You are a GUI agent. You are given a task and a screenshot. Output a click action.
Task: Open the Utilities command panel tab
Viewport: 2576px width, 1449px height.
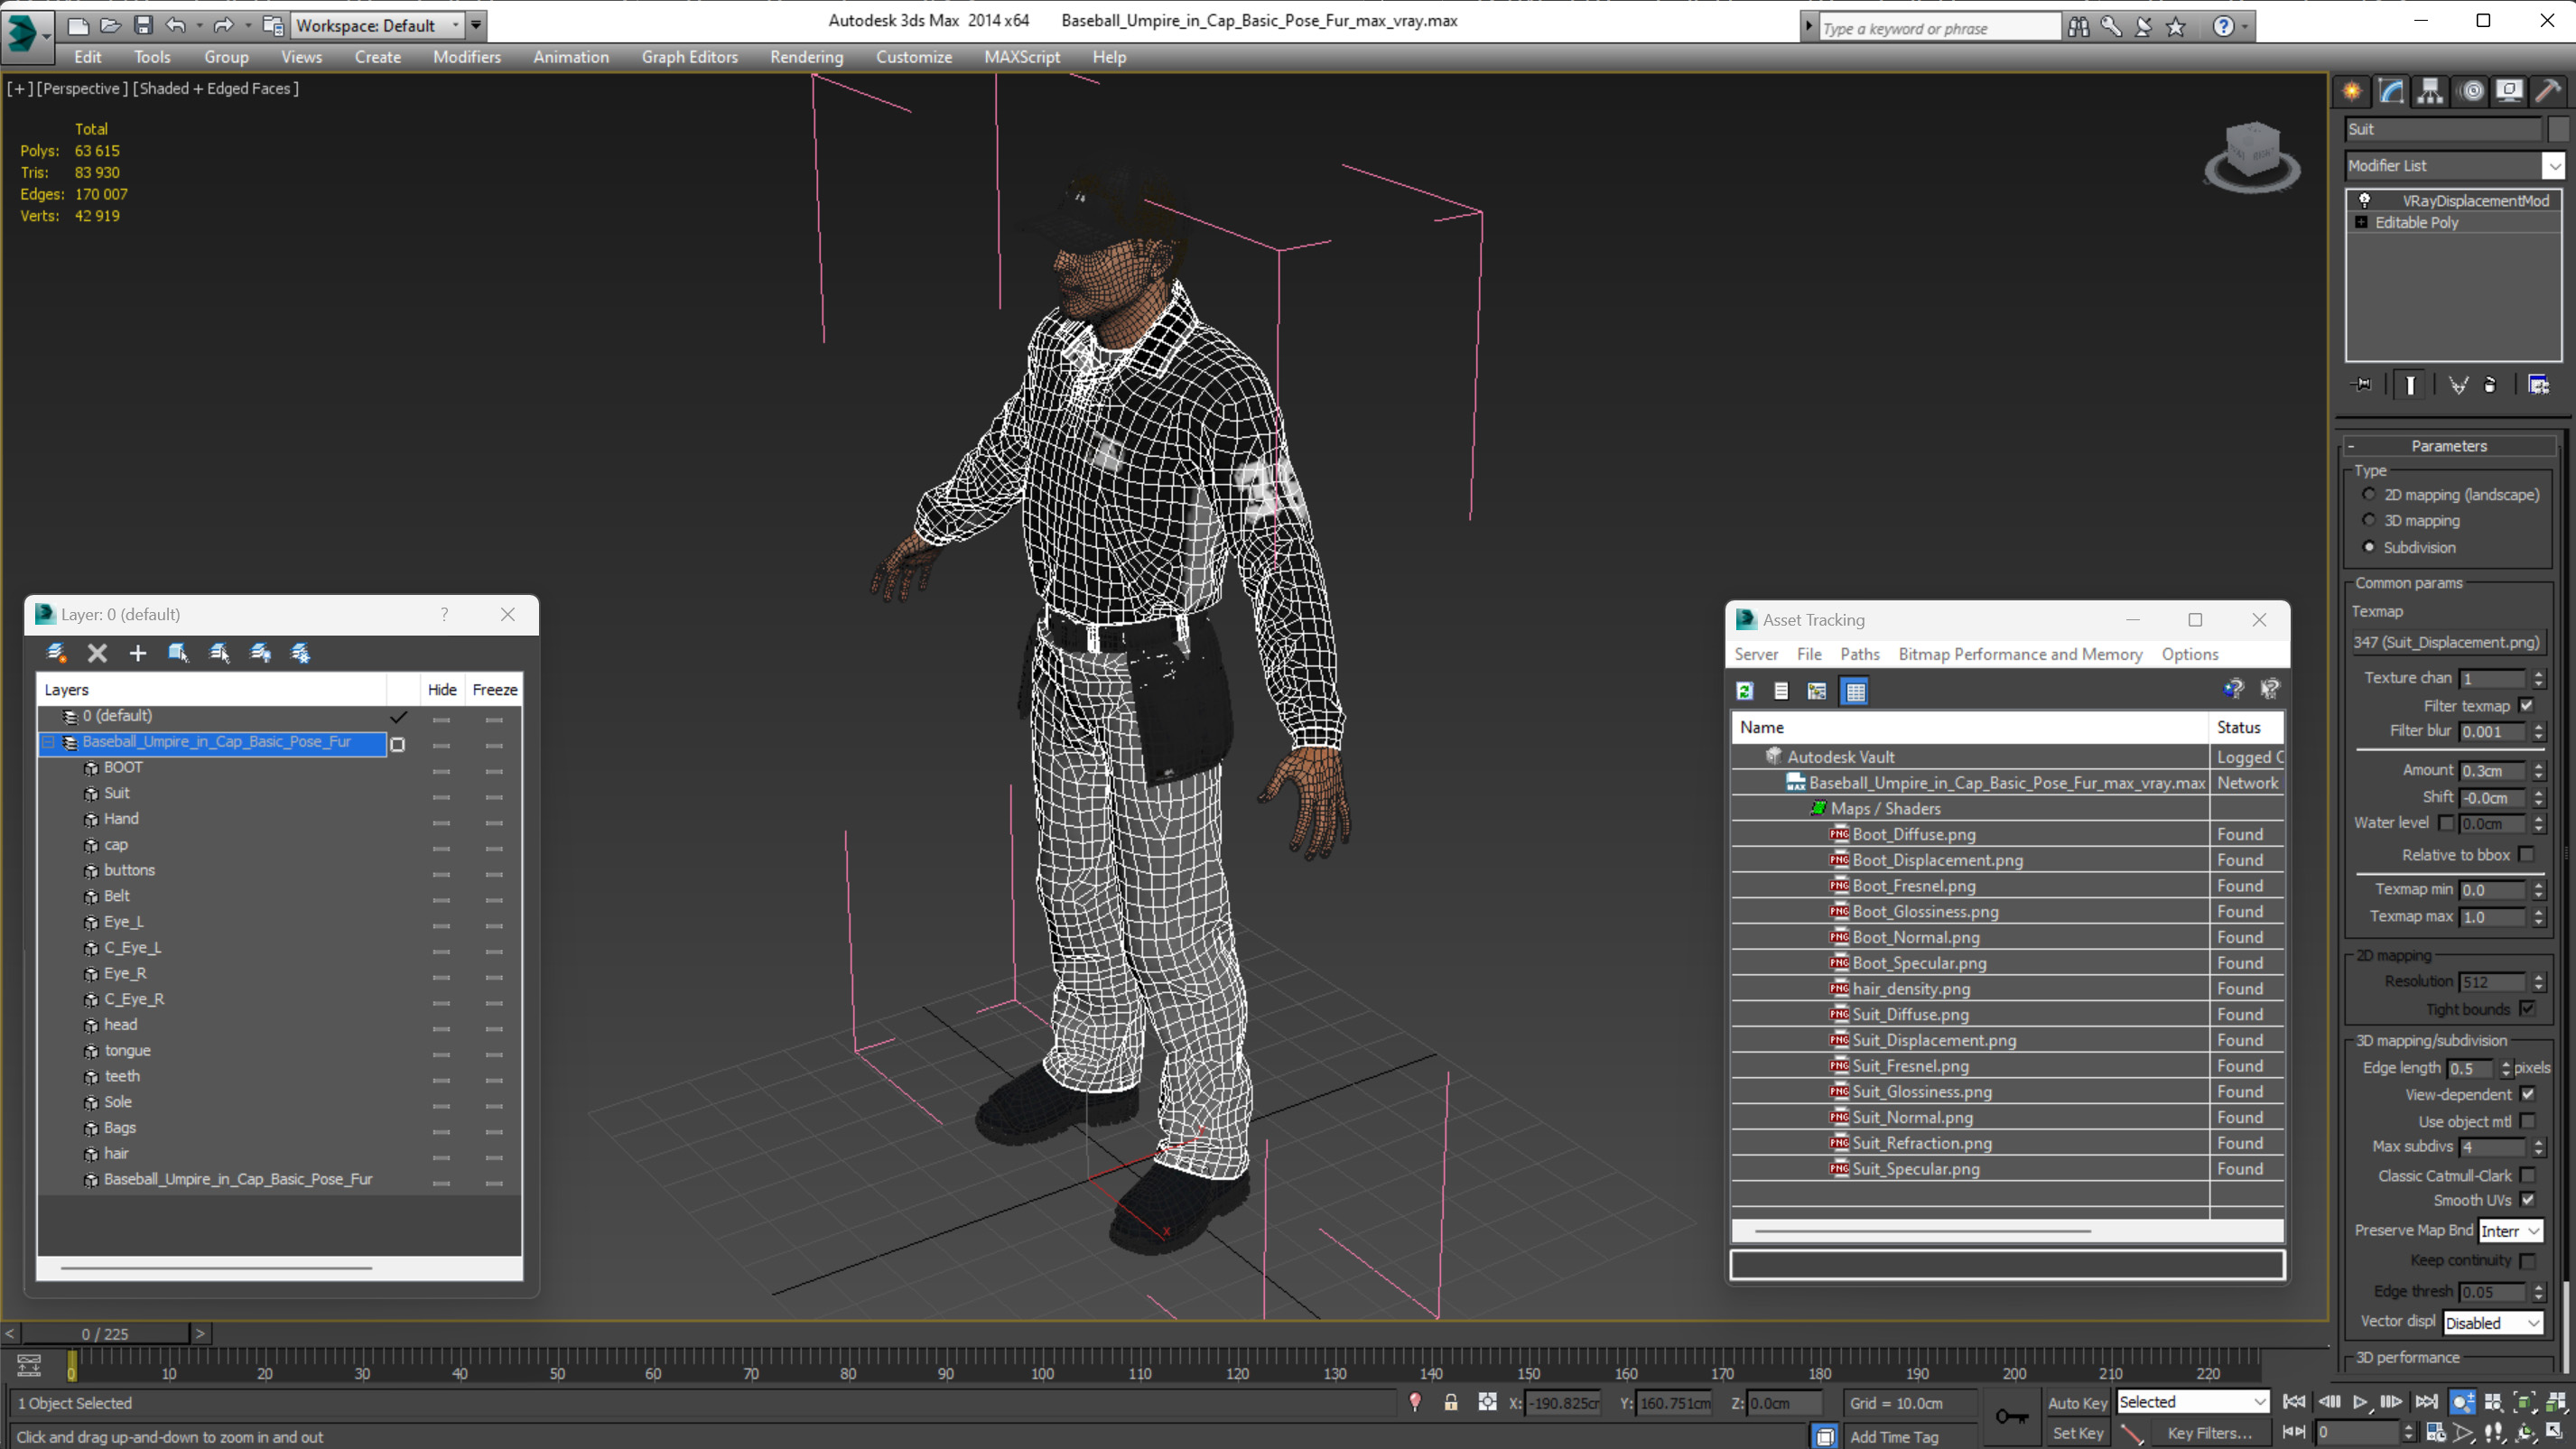coord(2548,91)
